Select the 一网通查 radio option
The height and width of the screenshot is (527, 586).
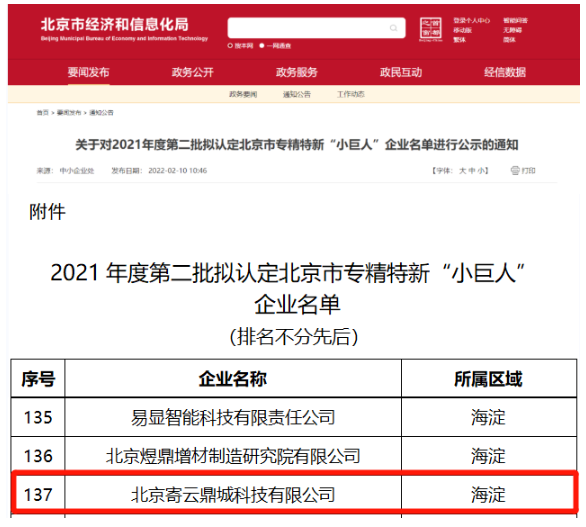(262, 46)
